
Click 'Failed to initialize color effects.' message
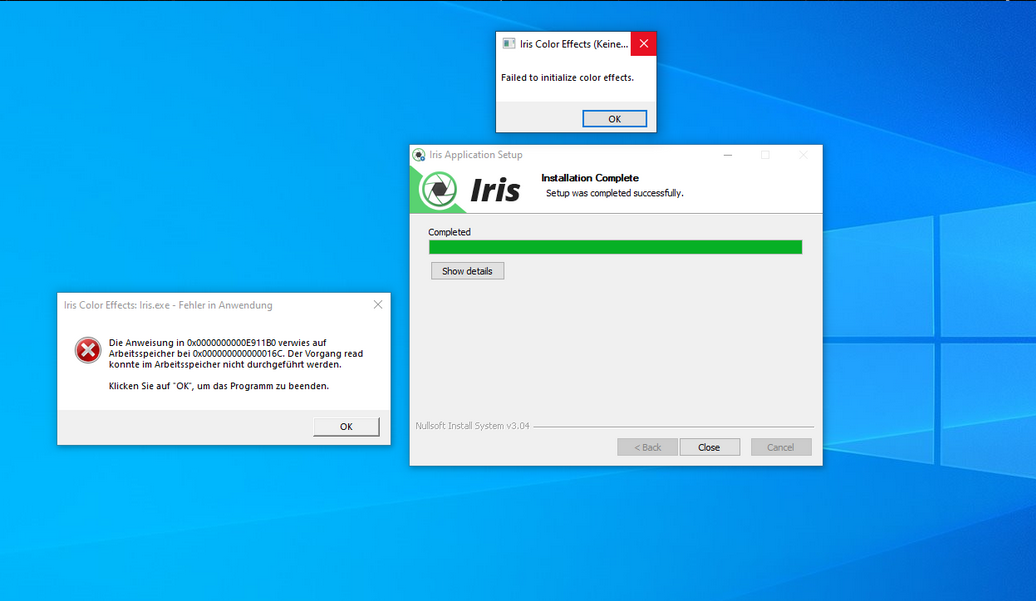(567, 77)
